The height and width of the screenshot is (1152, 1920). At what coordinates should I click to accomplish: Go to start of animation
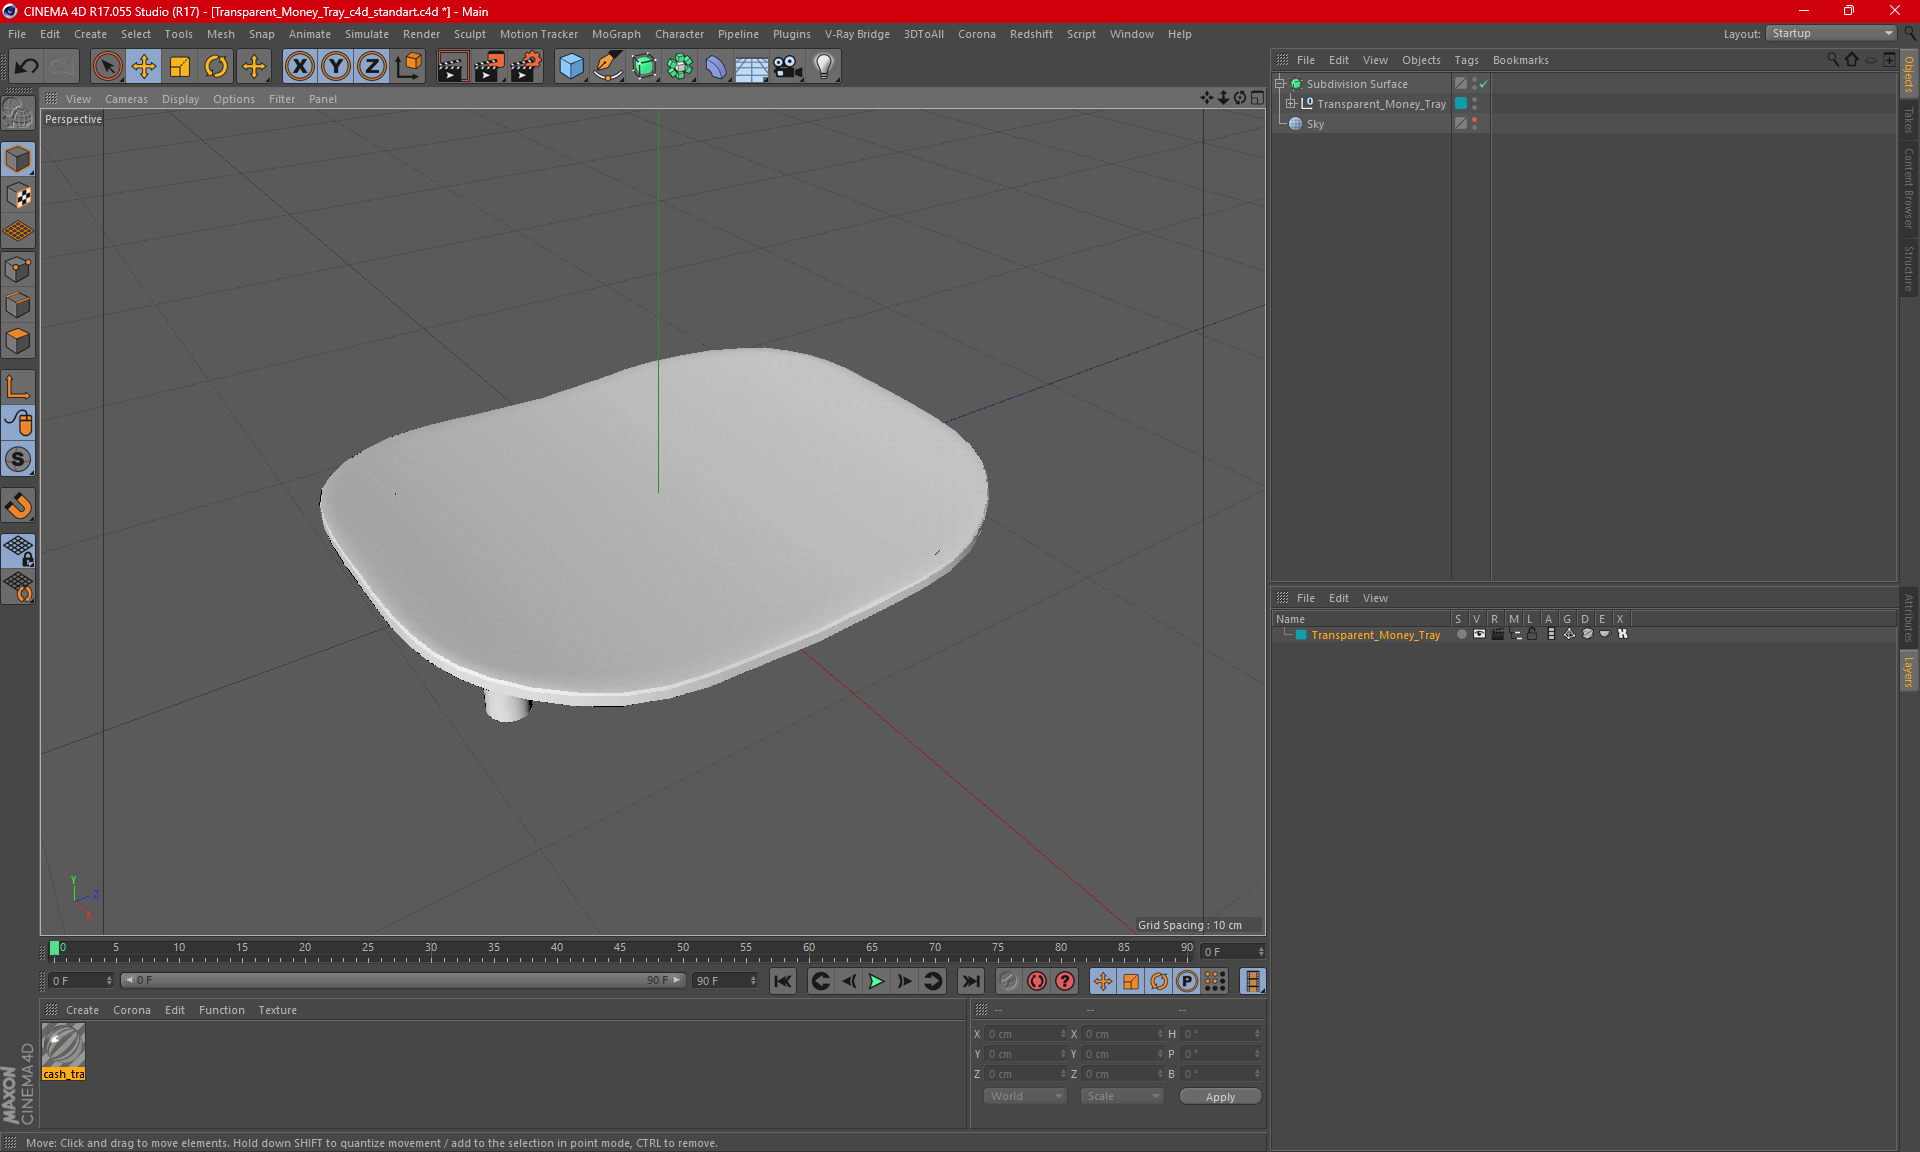tap(783, 981)
